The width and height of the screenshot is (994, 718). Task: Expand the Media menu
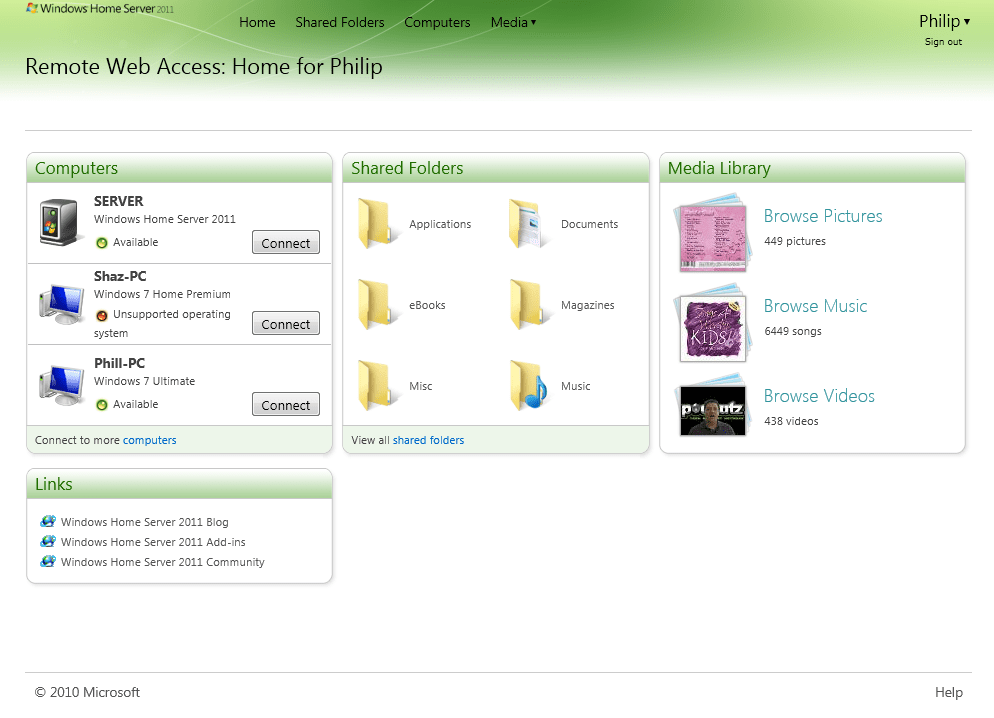coord(513,22)
